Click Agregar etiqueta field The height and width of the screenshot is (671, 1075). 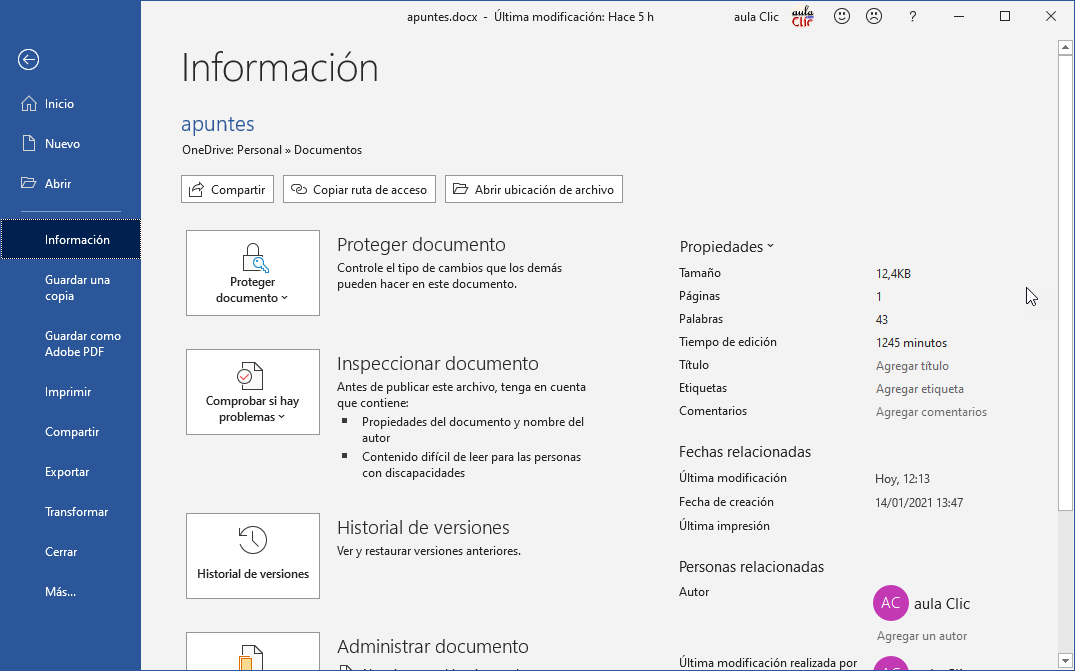point(919,389)
